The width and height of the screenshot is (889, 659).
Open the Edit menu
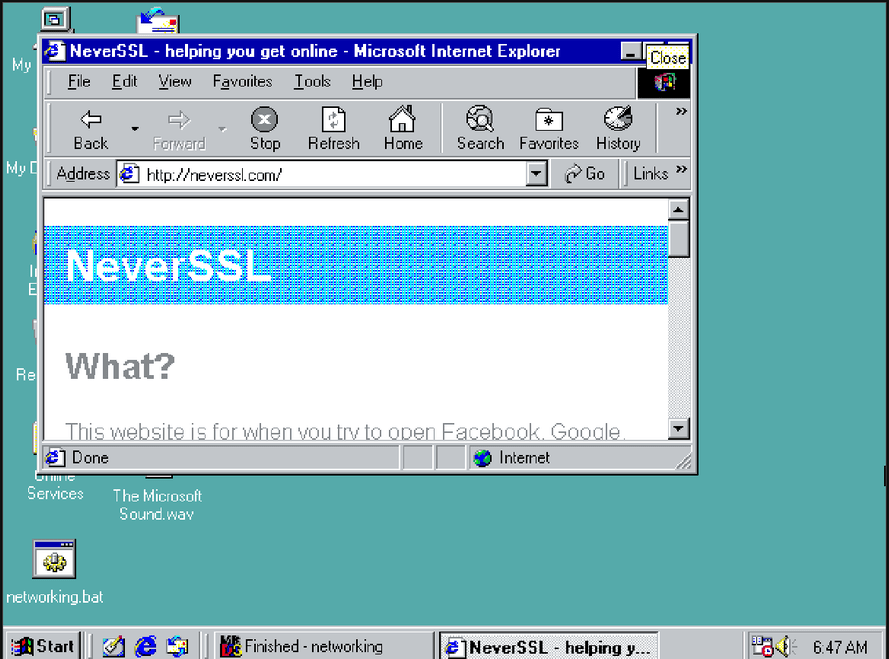click(x=124, y=82)
